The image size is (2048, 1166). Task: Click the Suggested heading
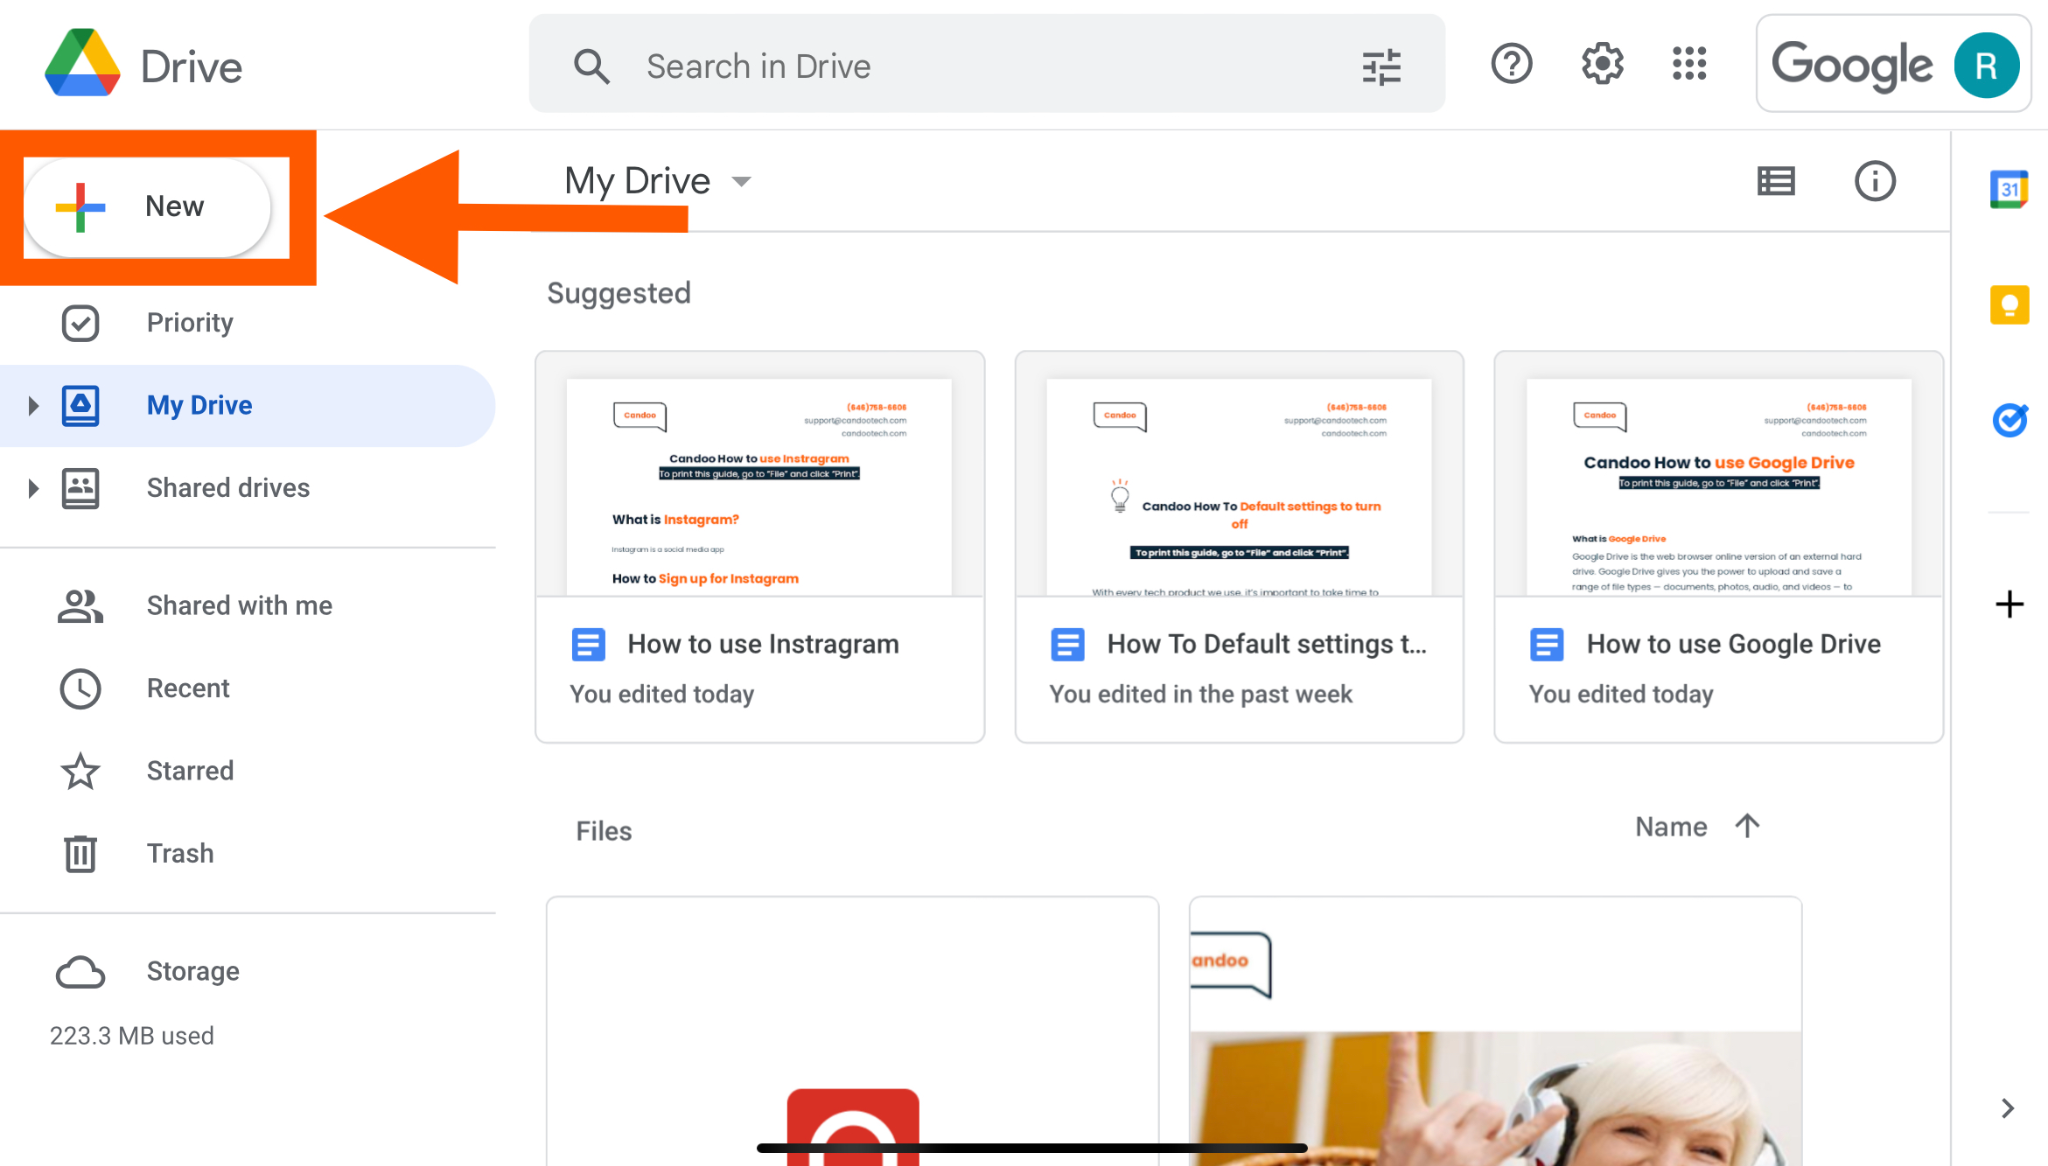click(619, 293)
